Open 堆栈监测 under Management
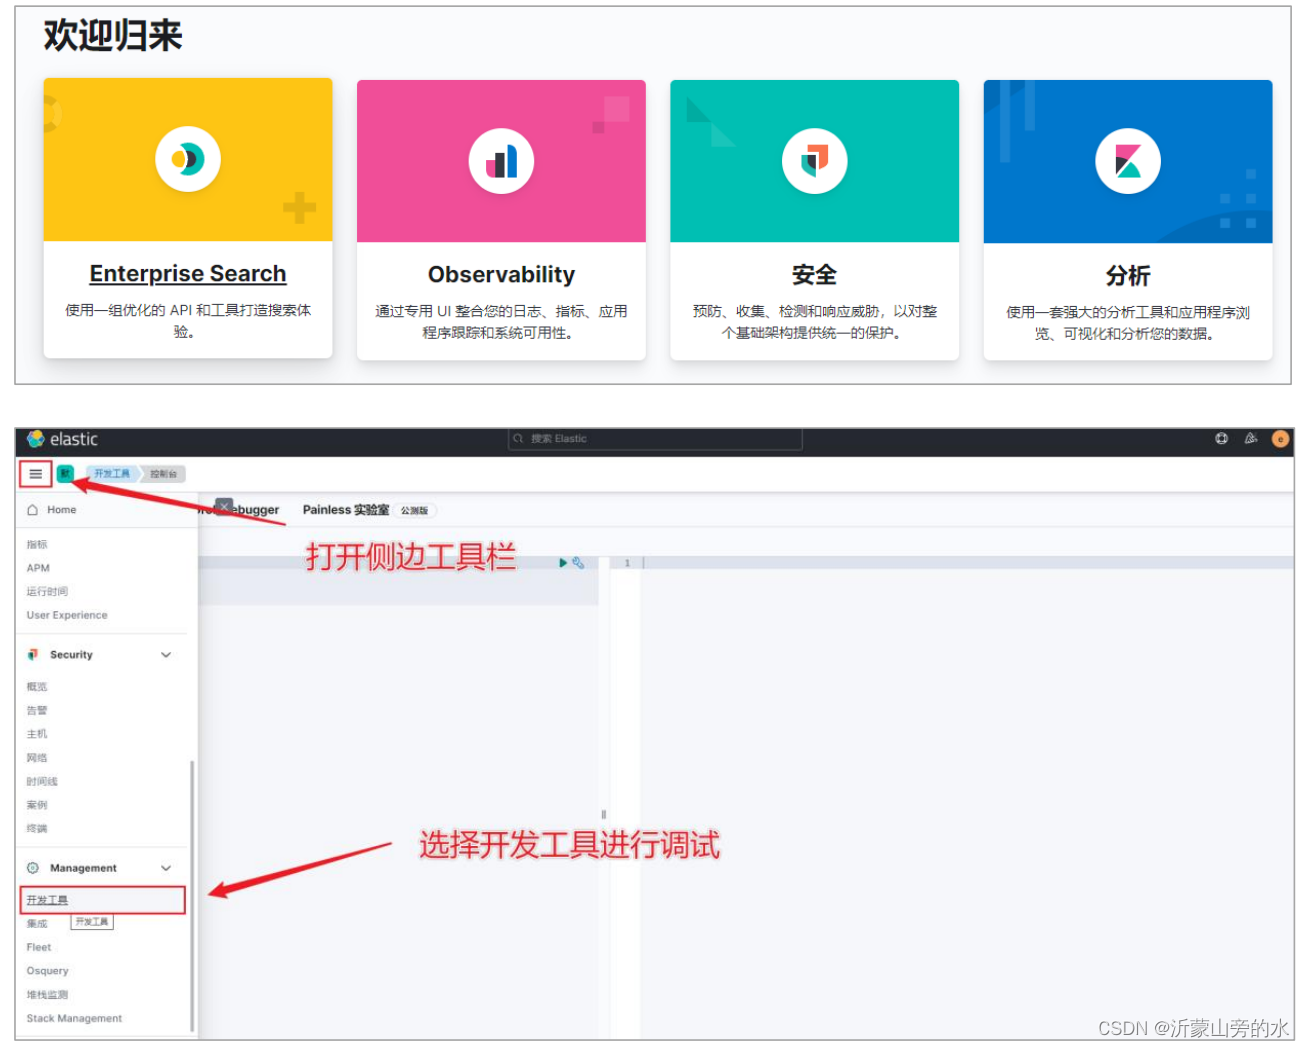This screenshot has width=1305, height=1047. click(47, 995)
